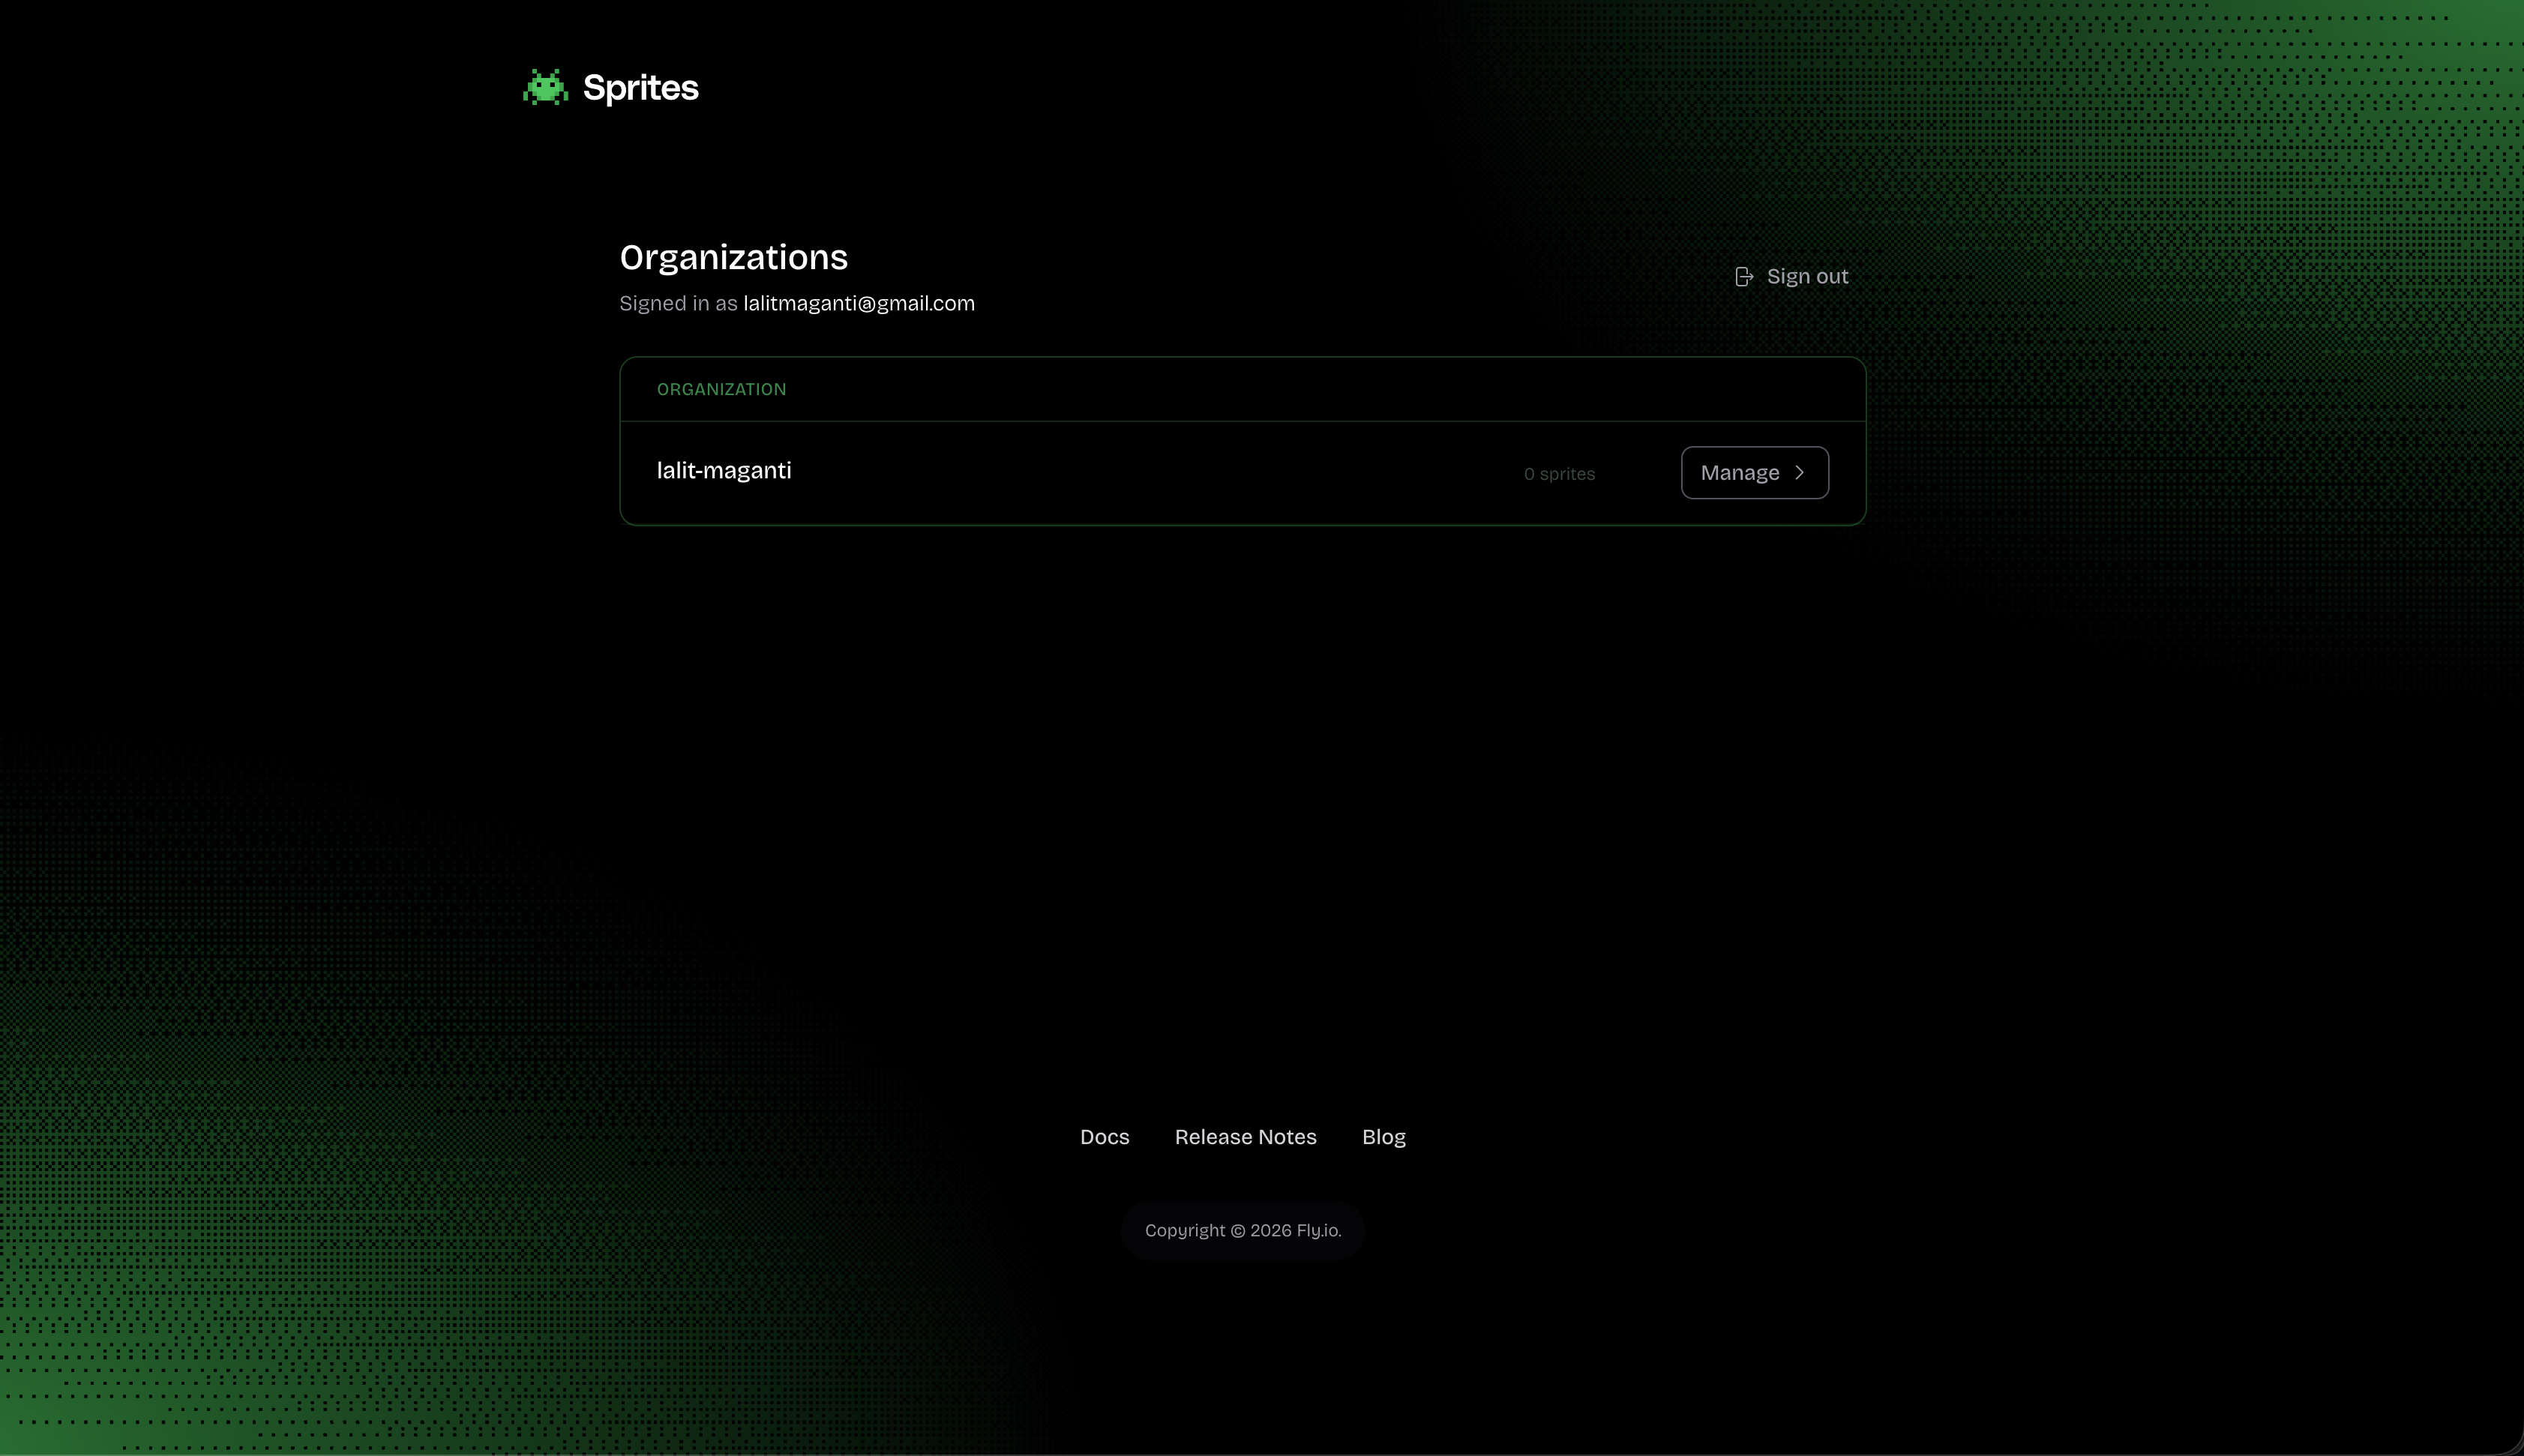The height and width of the screenshot is (1456, 2524).
Task: Click the 0 sprites count label
Action: coord(1559,474)
